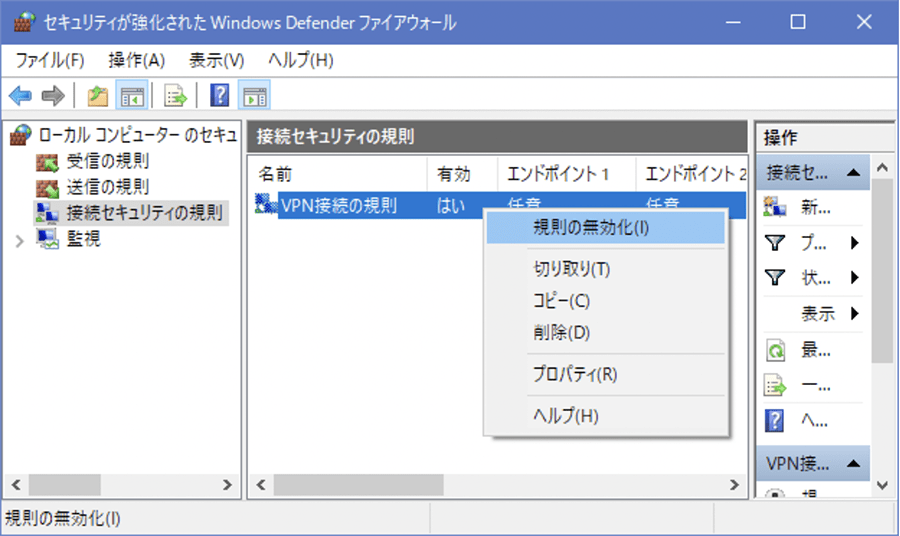
Task: Expand the 監視 tree node chevron
Action: [20, 241]
